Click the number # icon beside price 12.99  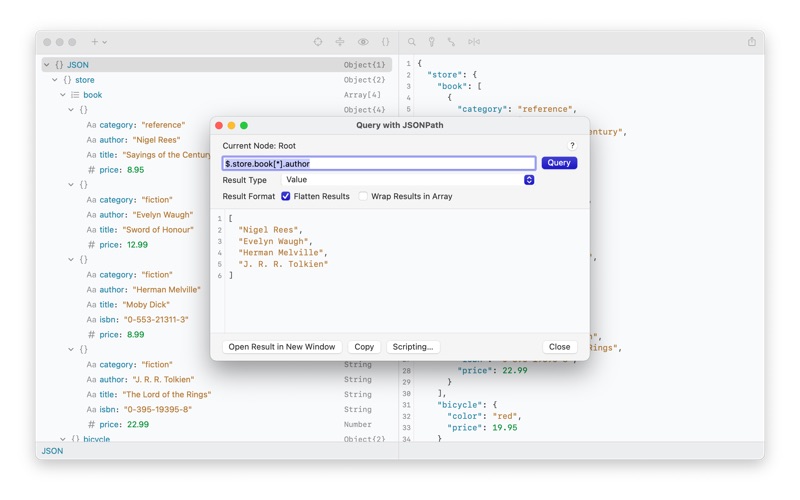pos(91,245)
